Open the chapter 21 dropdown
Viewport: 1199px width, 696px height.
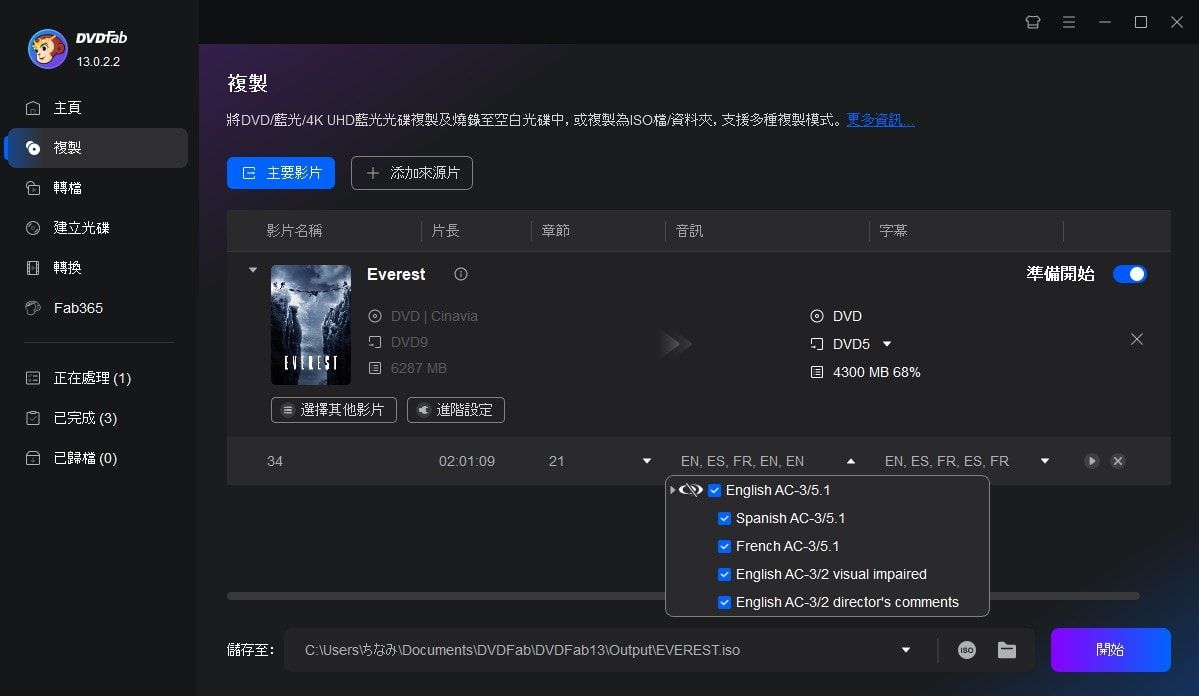[x=647, y=461]
